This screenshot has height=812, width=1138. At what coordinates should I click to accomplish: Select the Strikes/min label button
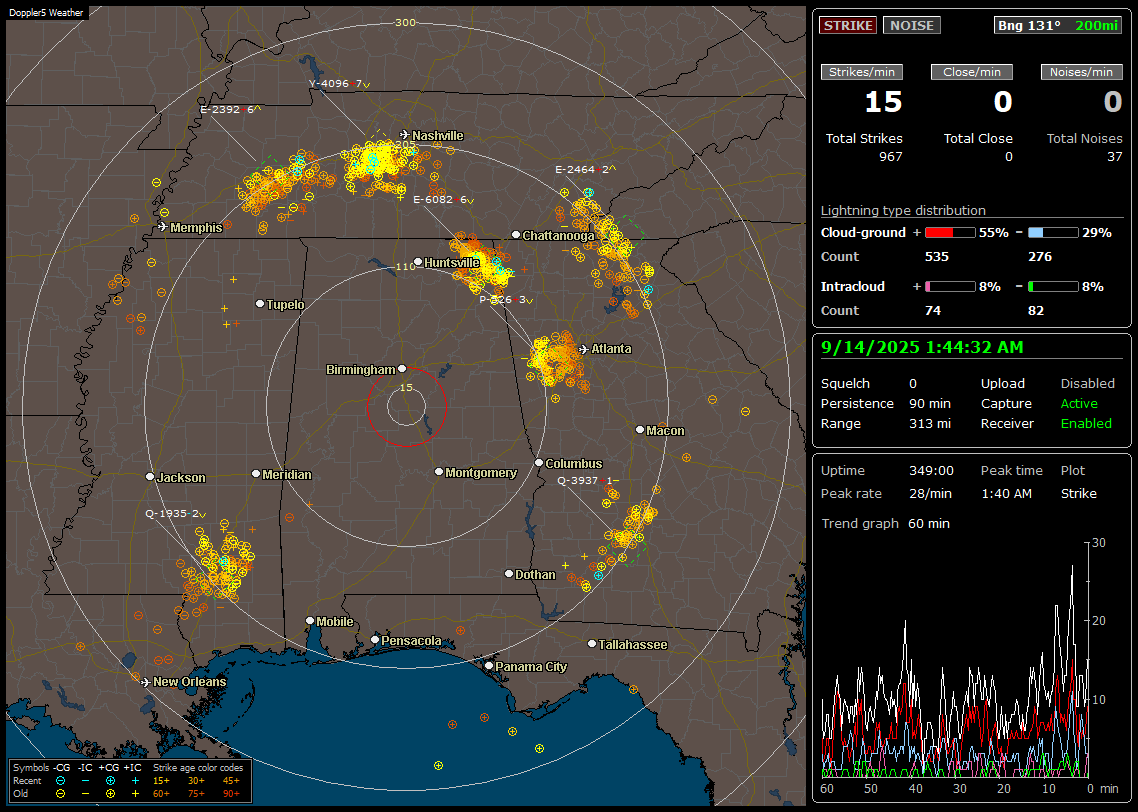861,72
